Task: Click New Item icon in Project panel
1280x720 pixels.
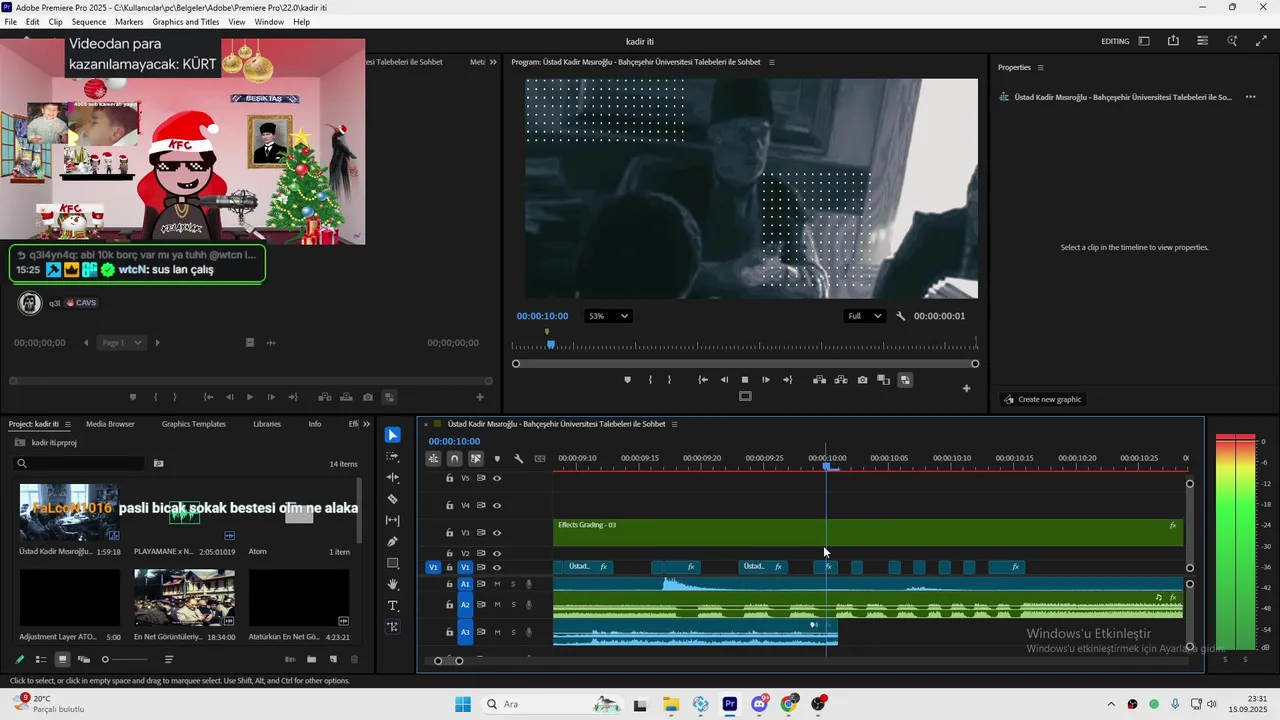Action: (333, 659)
